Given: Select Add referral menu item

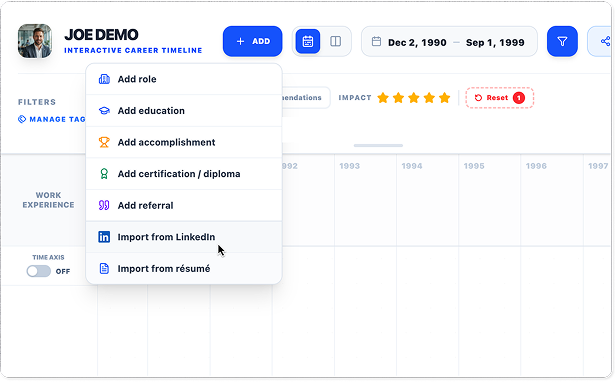Looking at the screenshot, I should (184, 205).
